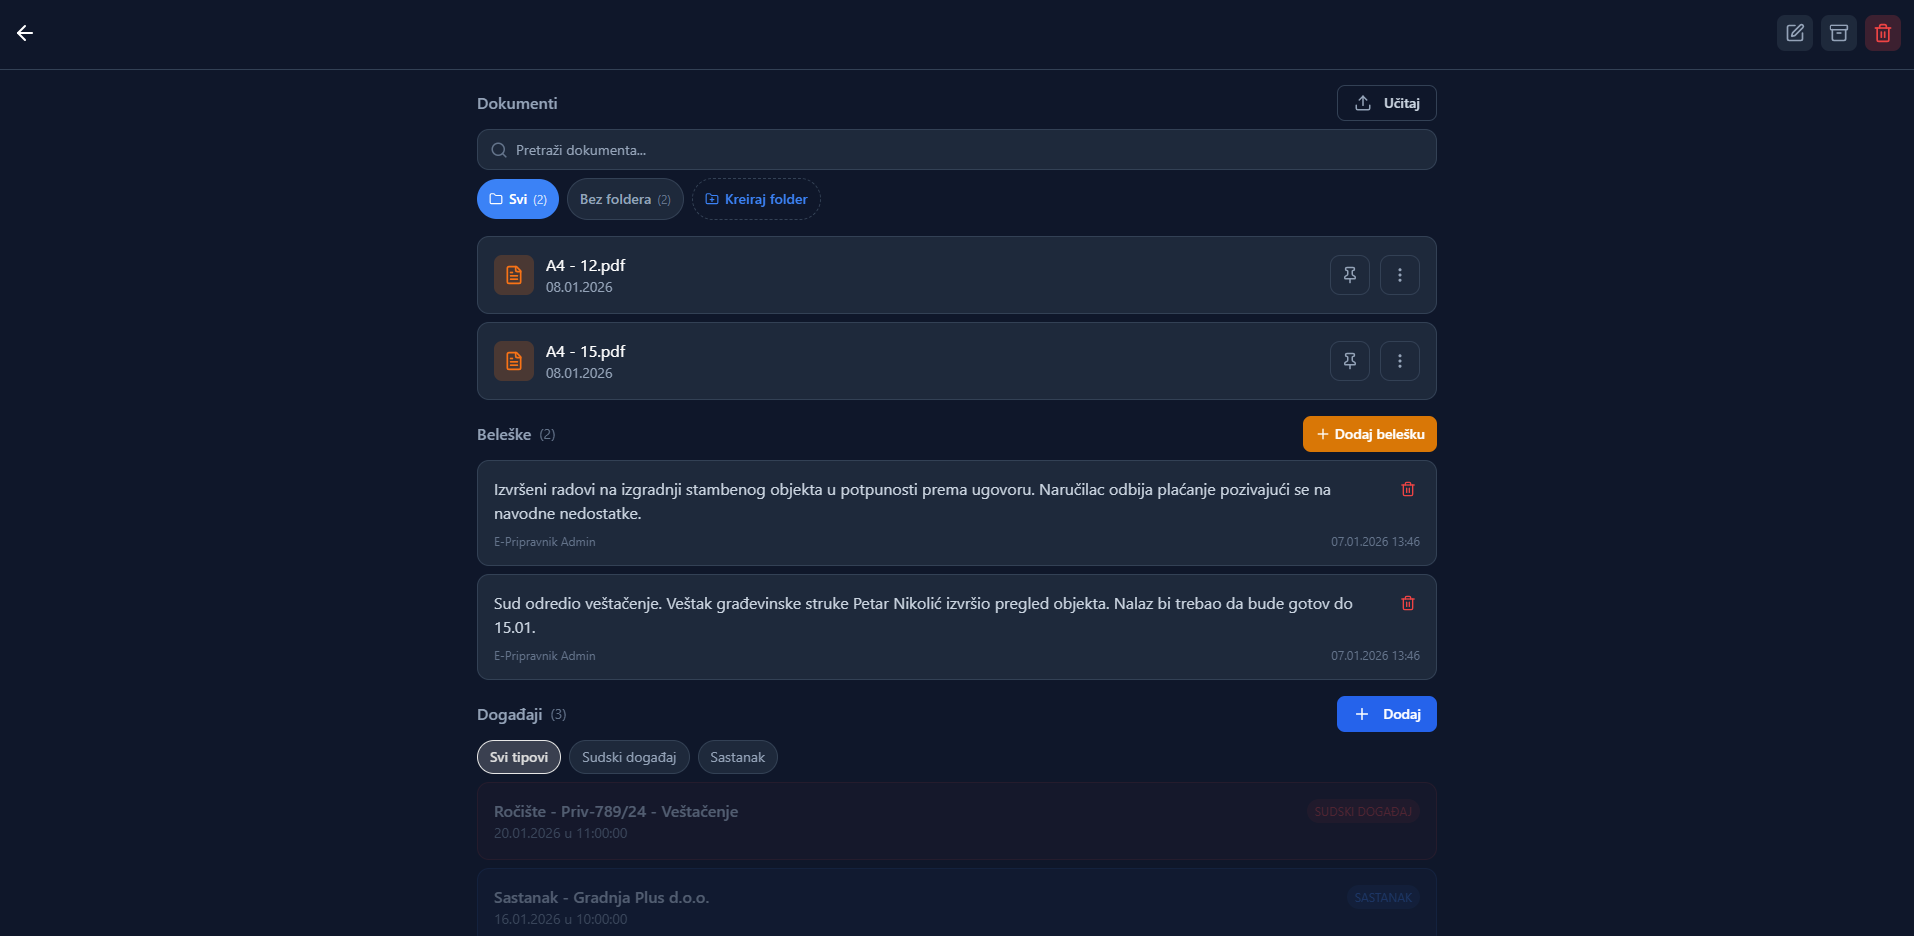Image resolution: width=1914 pixels, height=936 pixels.
Task: Click the Učitaj upload button
Action: click(x=1386, y=103)
